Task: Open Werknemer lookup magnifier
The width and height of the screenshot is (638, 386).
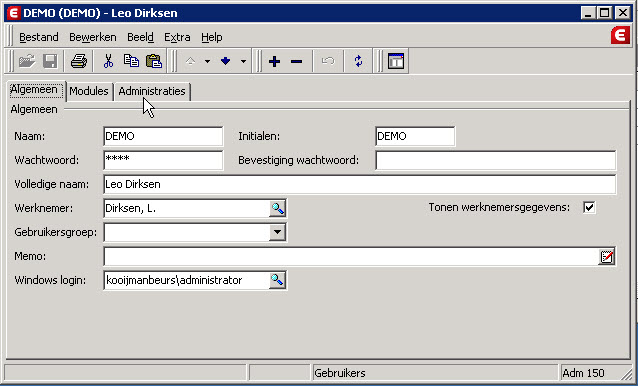Action: click(x=278, y=209)
